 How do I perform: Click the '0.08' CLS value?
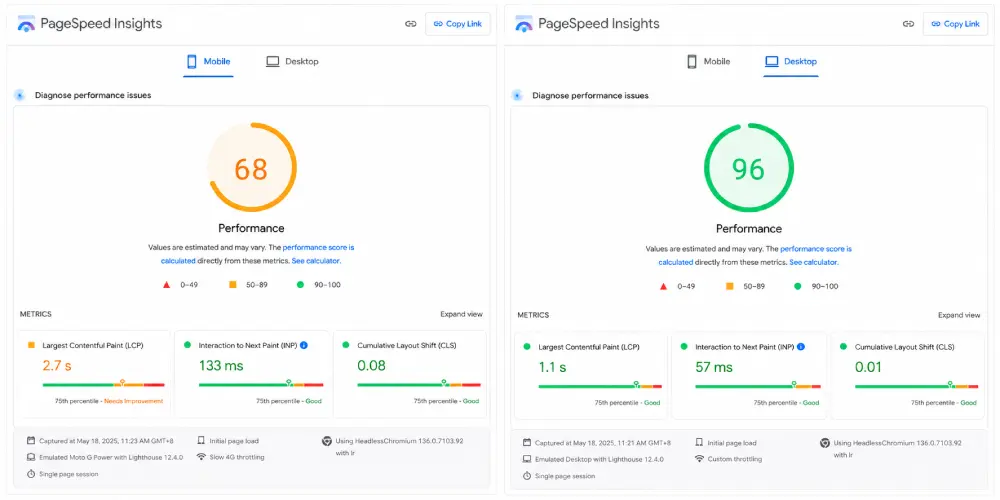pos(371,365)
